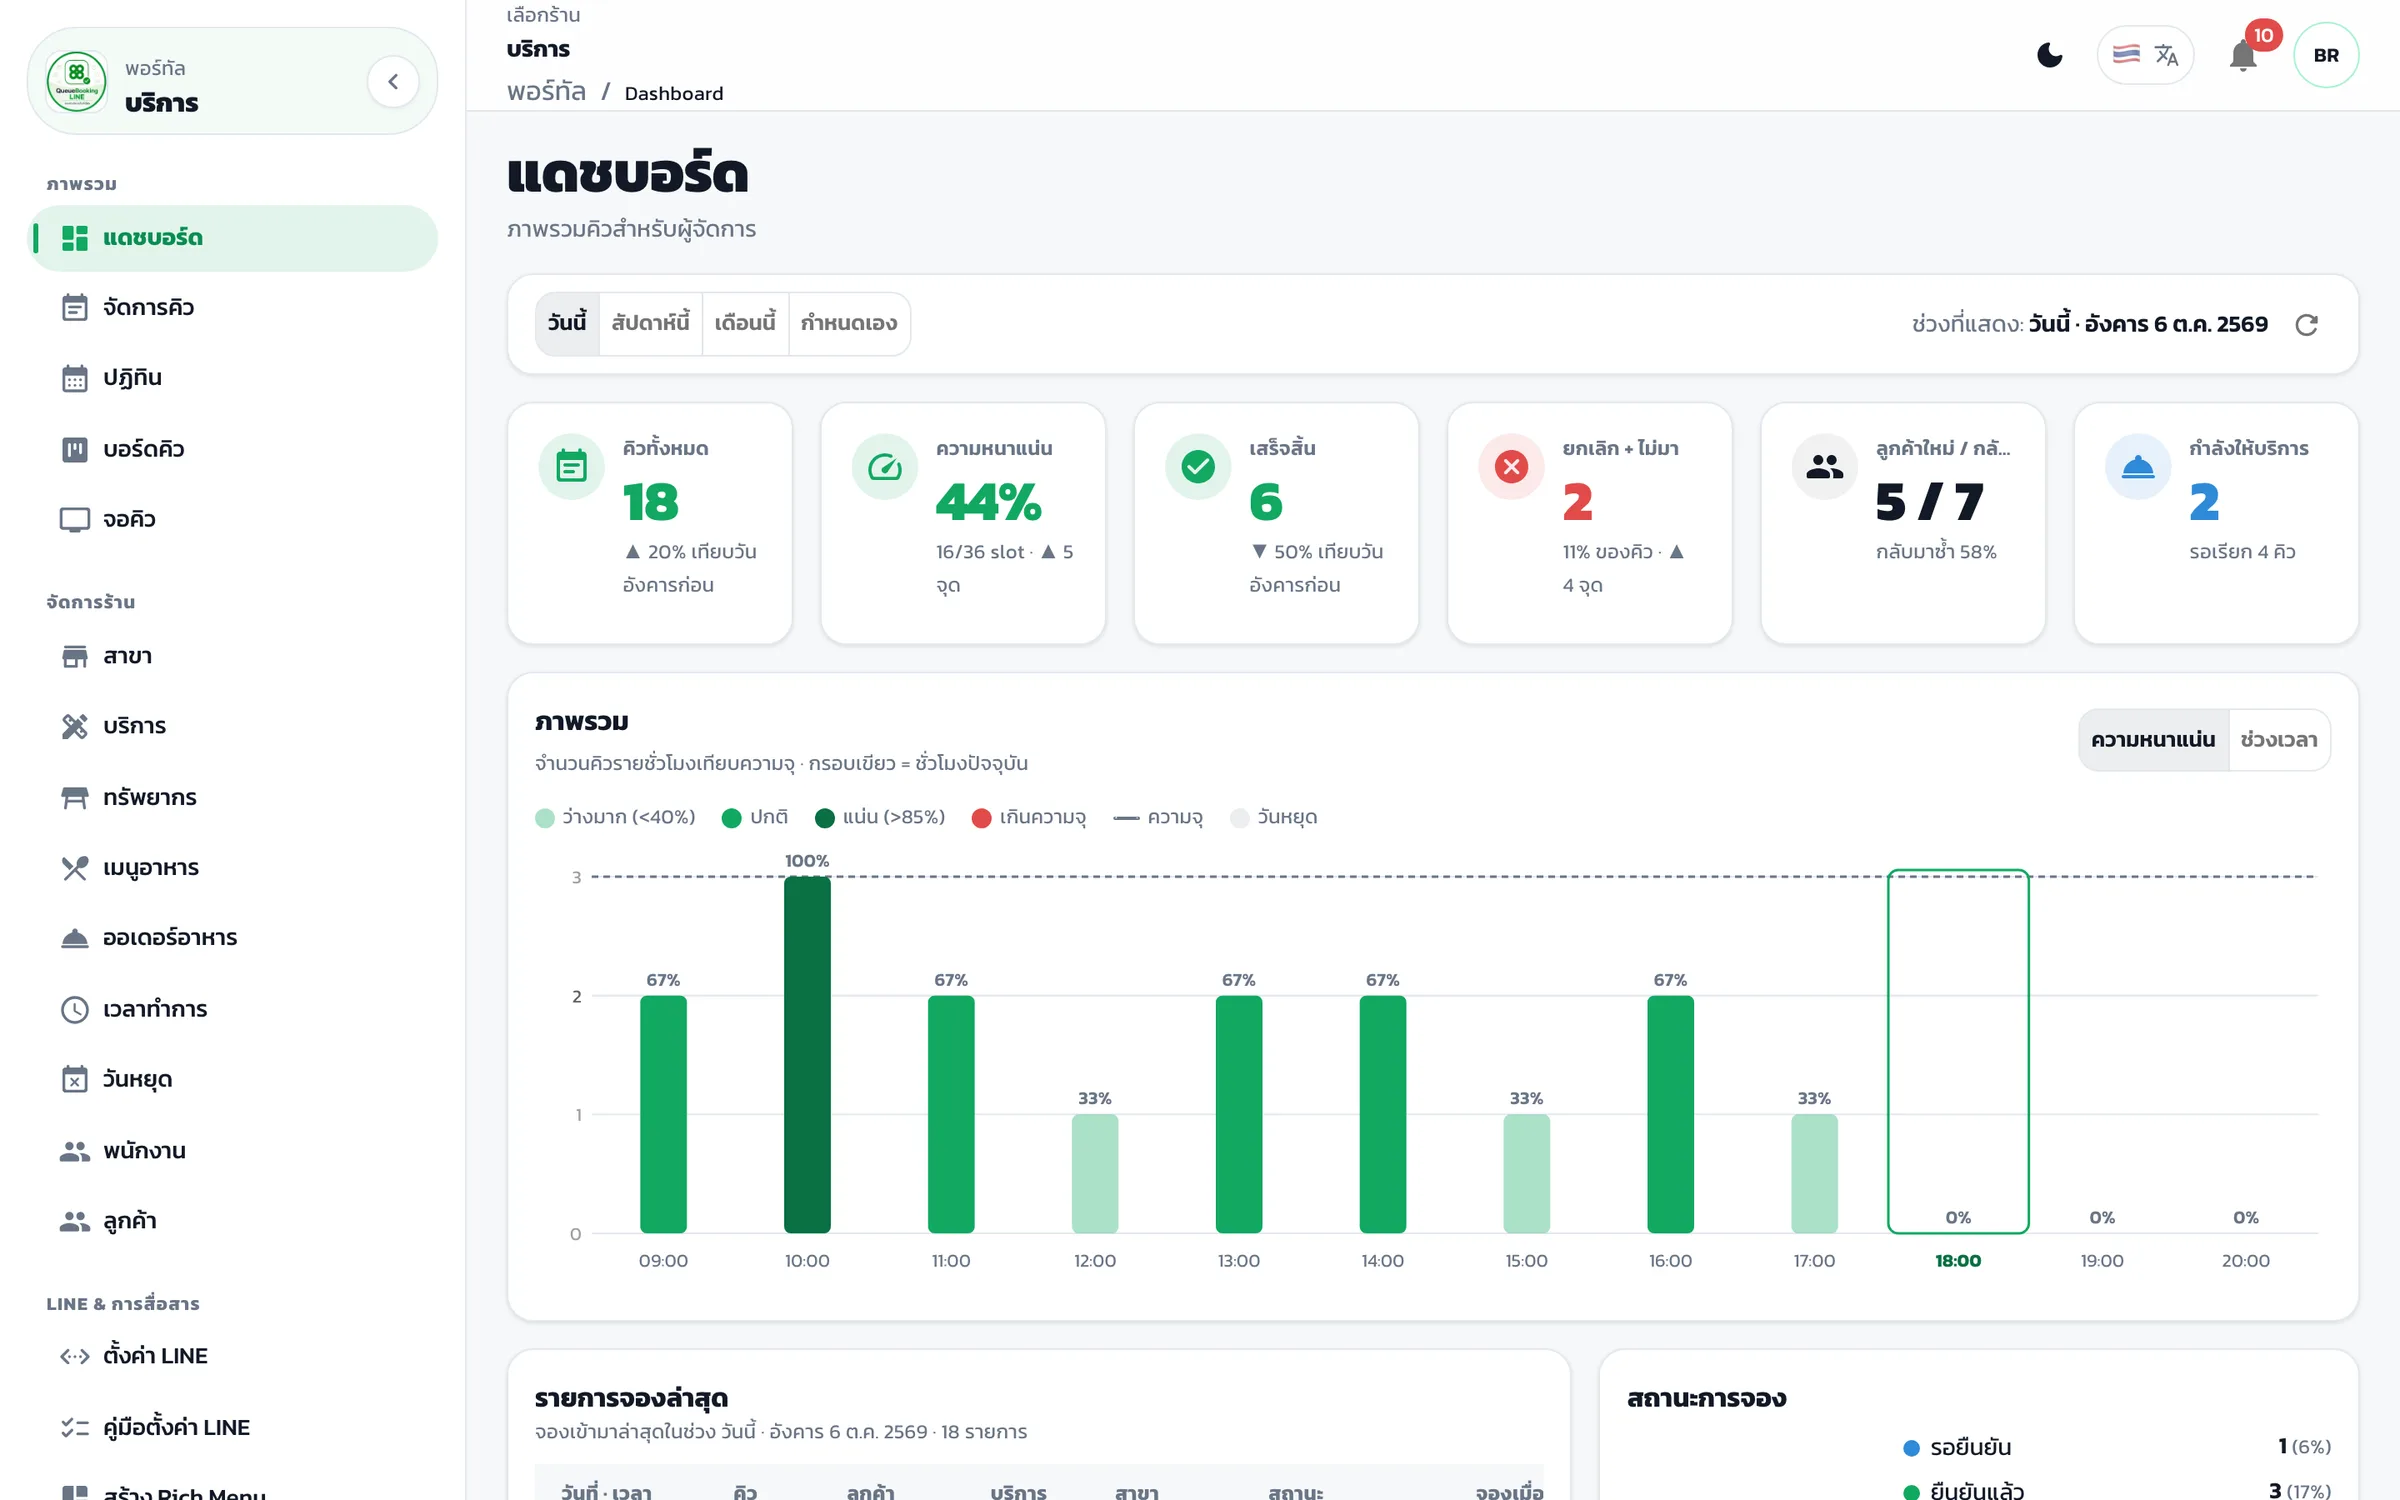This screenshot has height=1500, width=2400.
Task: Open เมนูอาหาร food menu page
Action: point(233,867)
